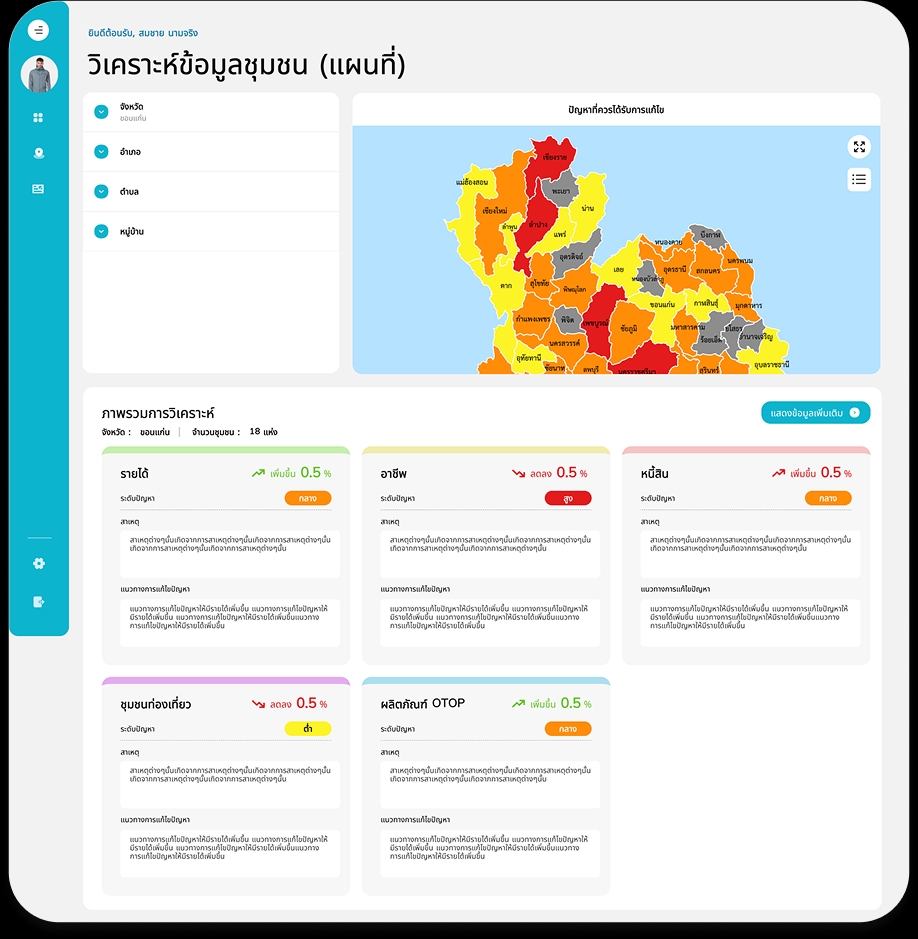
Task: Click the ปัญหาที่ควรได้รับการแก้ไข map title
Action: coord(616,110)
